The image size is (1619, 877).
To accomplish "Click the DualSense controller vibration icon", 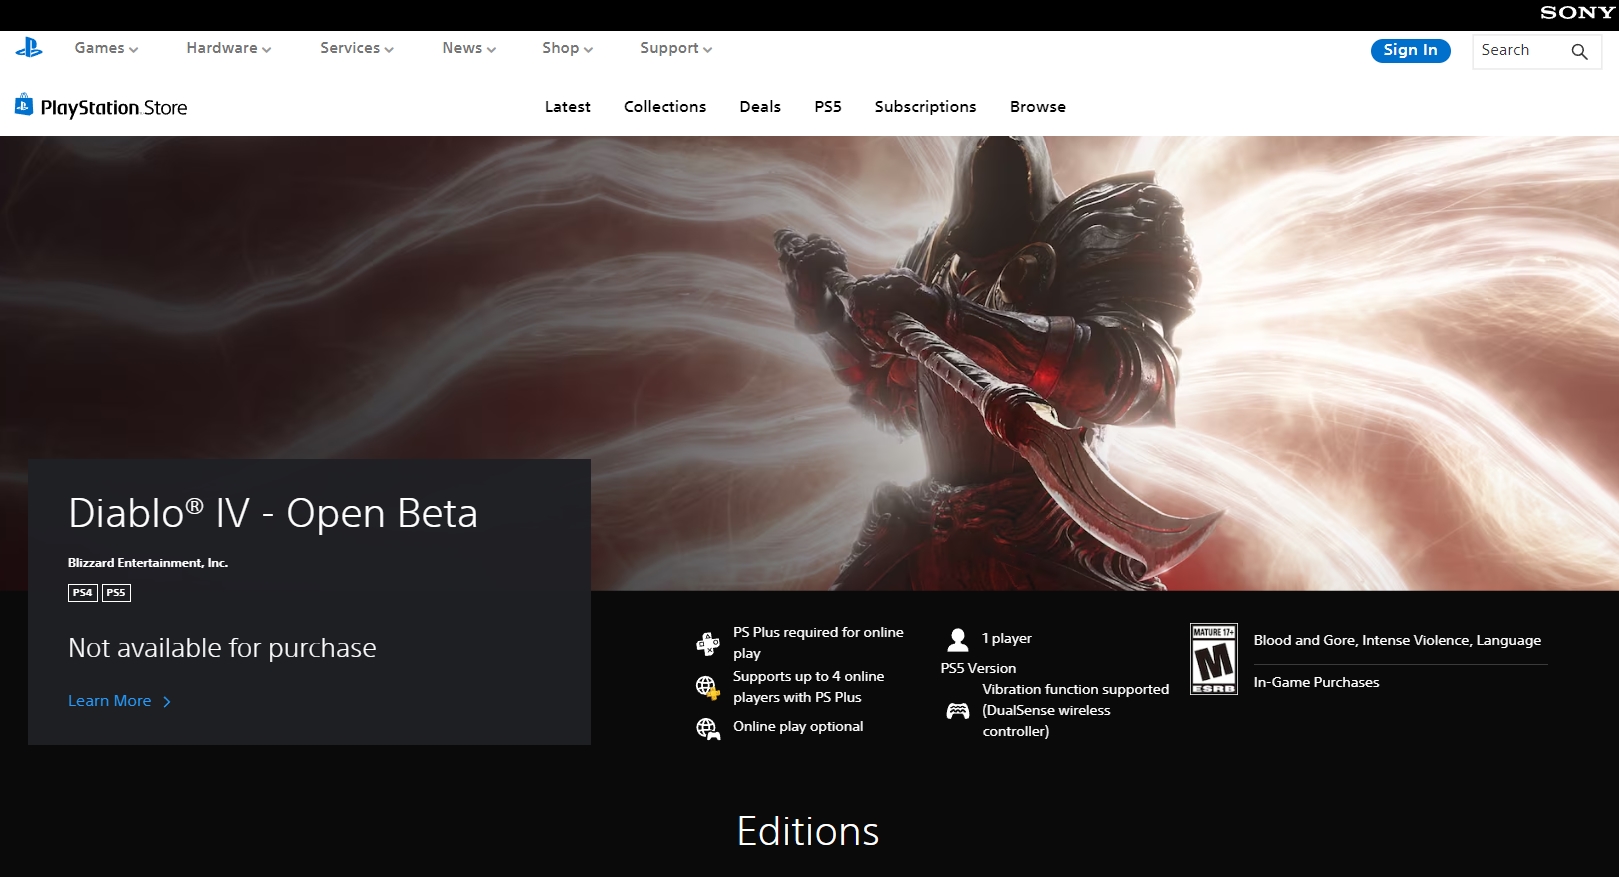I will click(958, 711).
